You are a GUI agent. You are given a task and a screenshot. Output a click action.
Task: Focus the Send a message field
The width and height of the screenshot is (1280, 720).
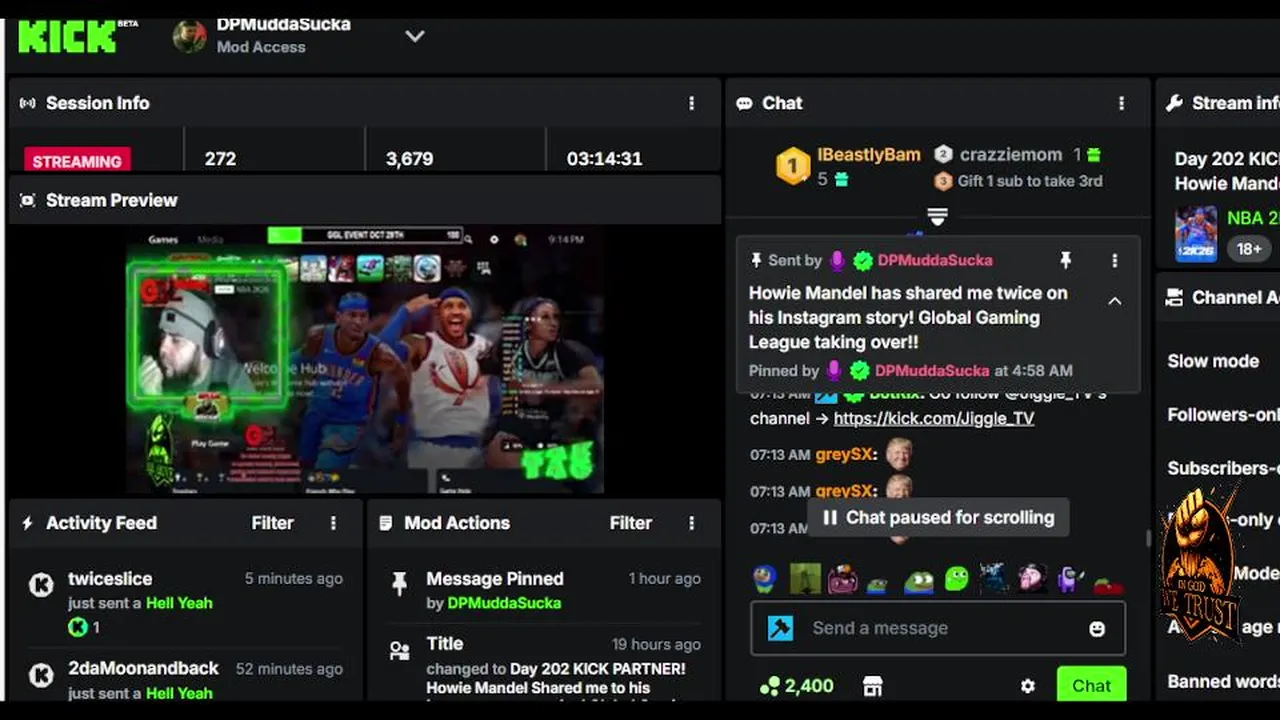click(x=938, y=628)
